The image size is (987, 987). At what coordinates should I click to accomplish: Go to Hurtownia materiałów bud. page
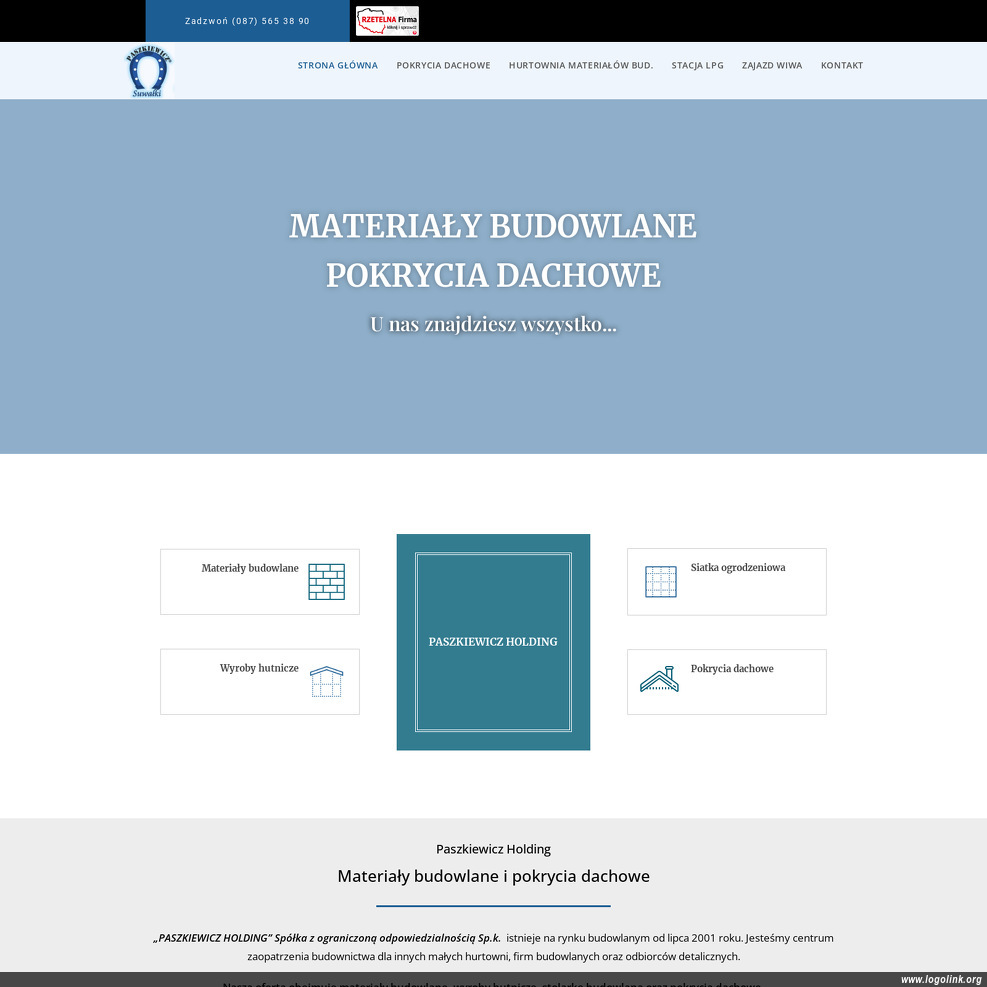coord(581,65)
